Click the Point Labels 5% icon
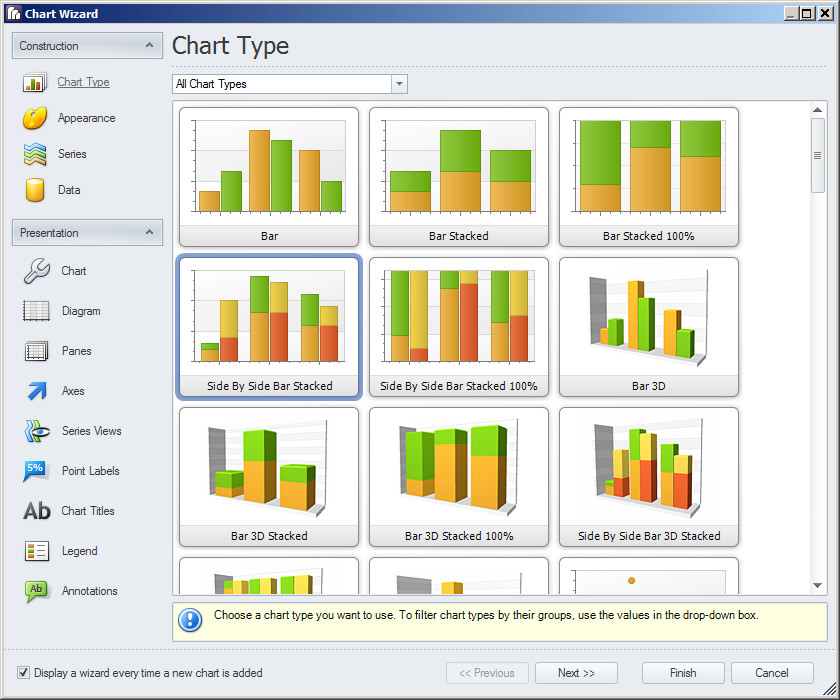 [35, 471]
